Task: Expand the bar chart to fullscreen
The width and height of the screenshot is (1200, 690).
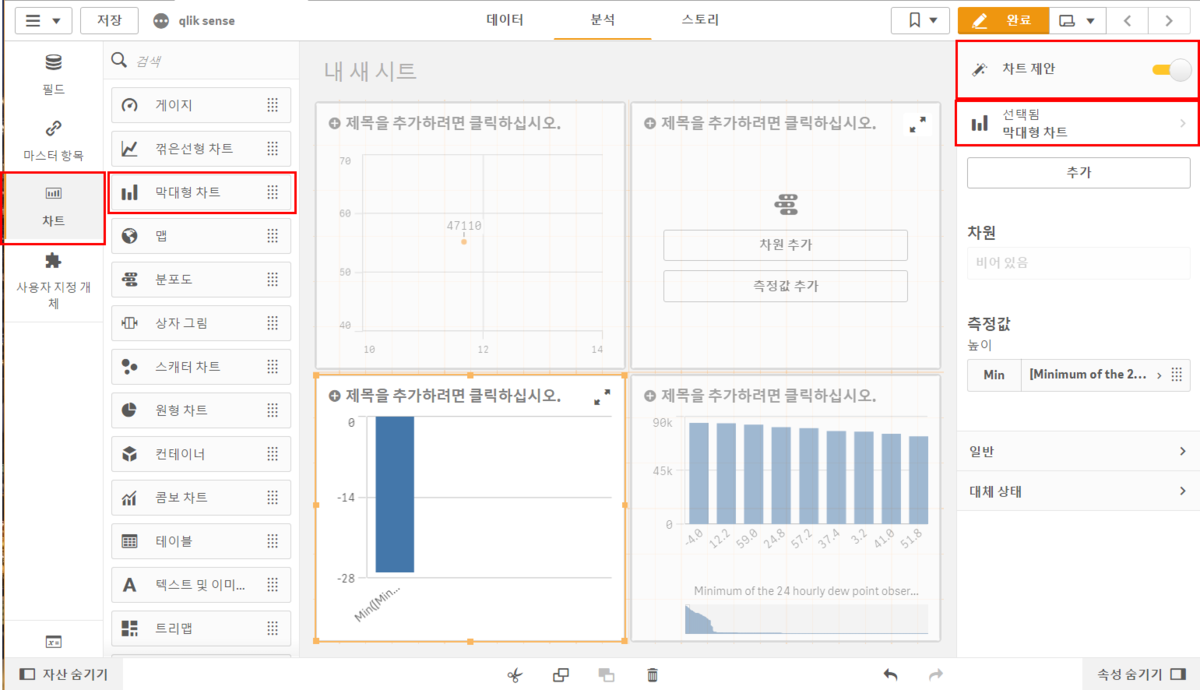Action: coord(602,398)
